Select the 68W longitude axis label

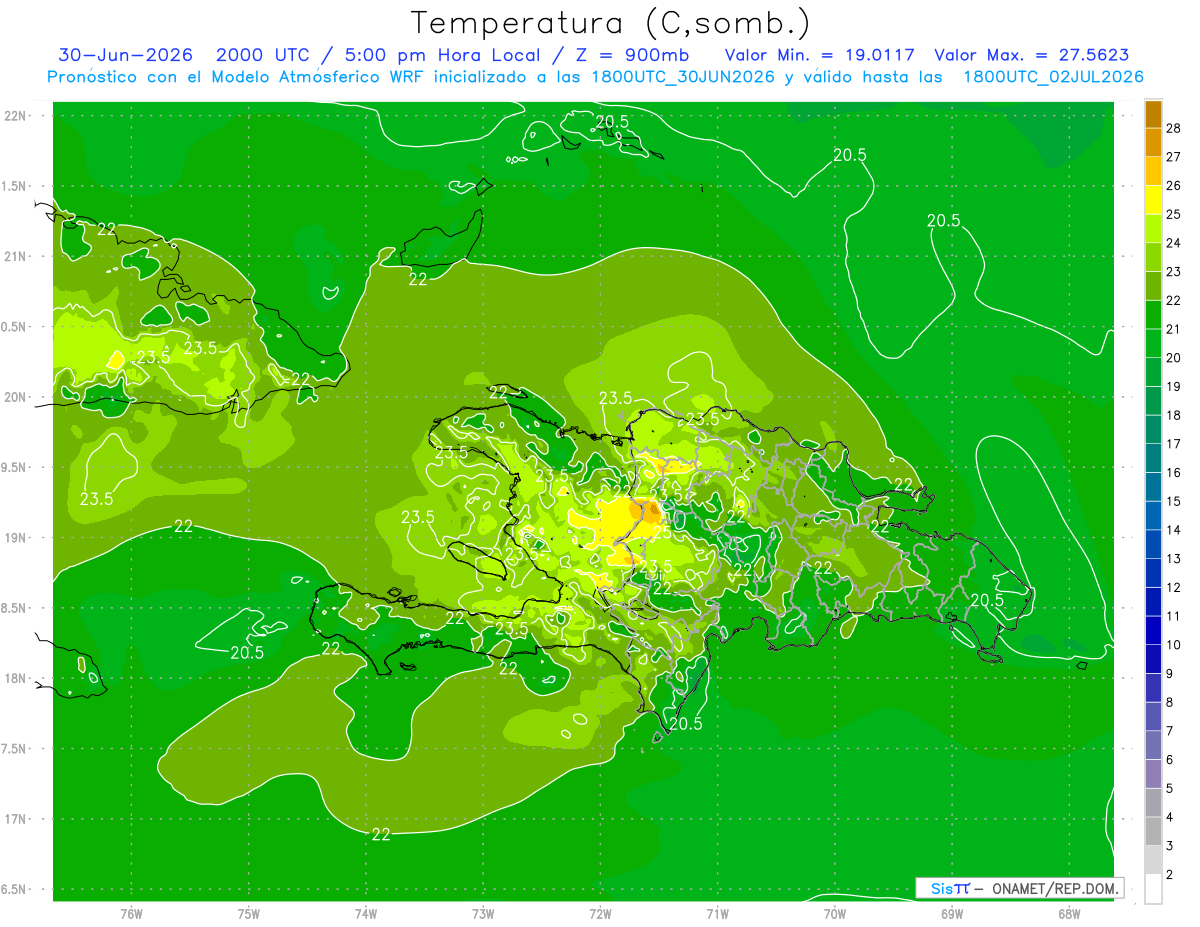point(1068,914)
